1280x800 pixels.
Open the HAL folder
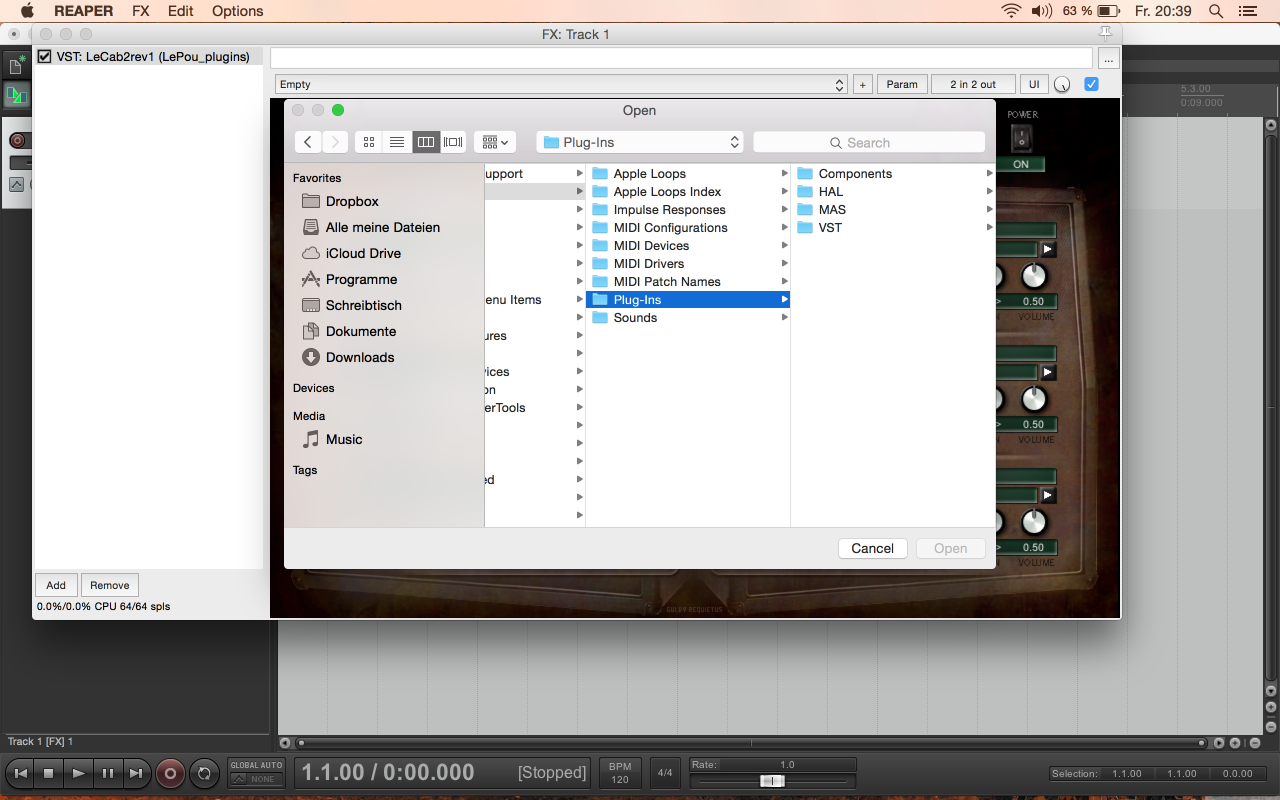pyautogui.click(x=893, y=191)
